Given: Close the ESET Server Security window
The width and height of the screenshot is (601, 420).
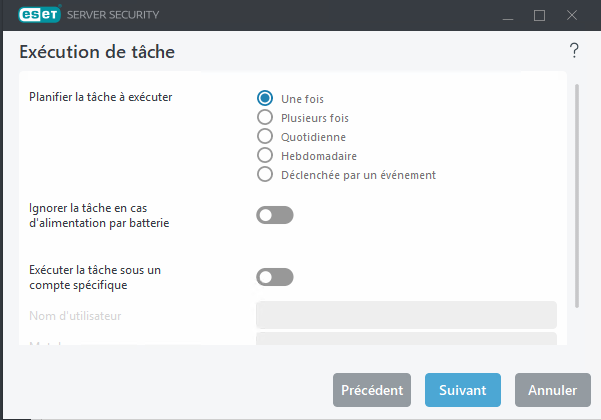Looking at the screenshot, I should [573, 15].
